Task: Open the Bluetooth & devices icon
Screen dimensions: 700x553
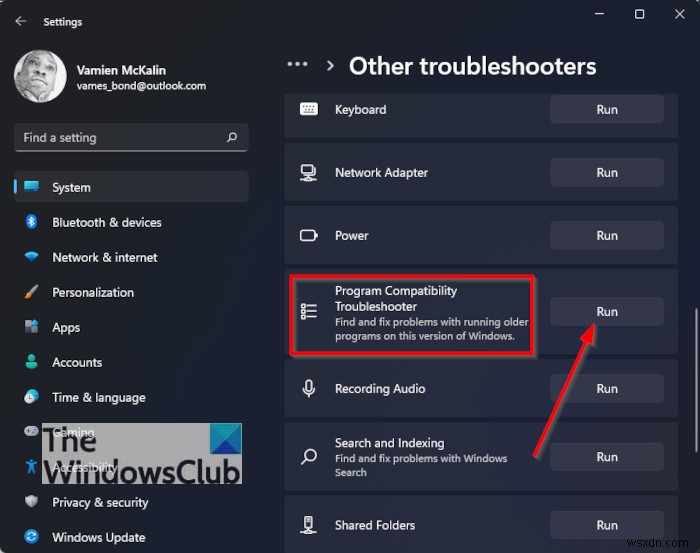Action: tap(31, 222)
